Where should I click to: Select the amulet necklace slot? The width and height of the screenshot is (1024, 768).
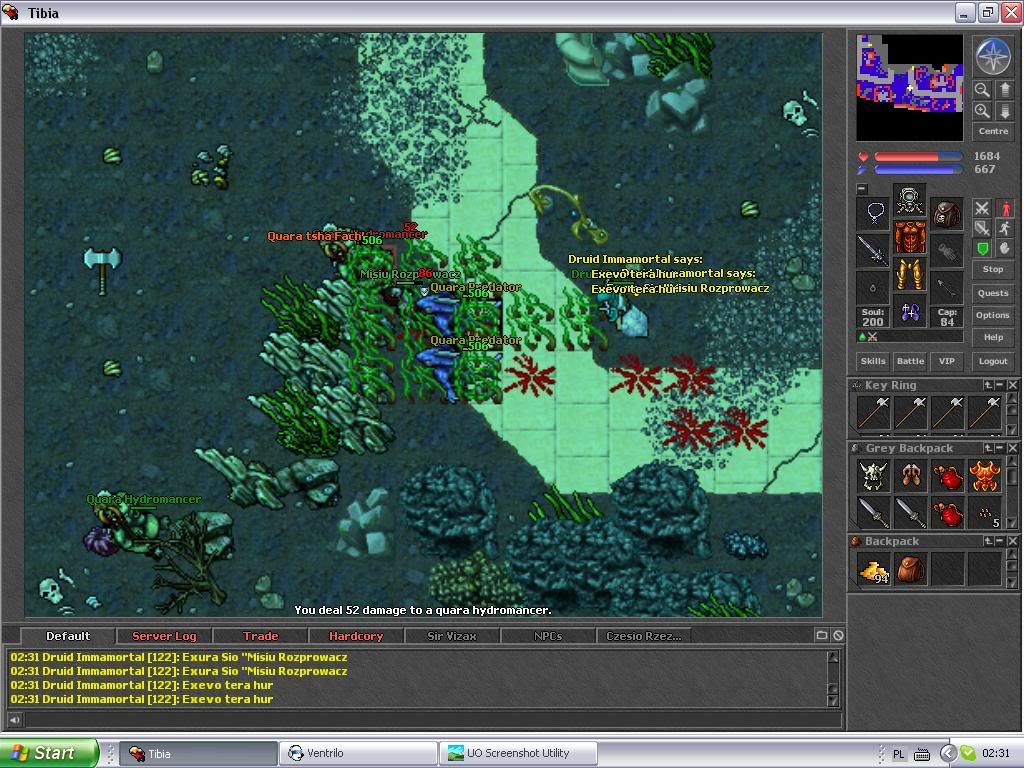[x=874, y=213]
